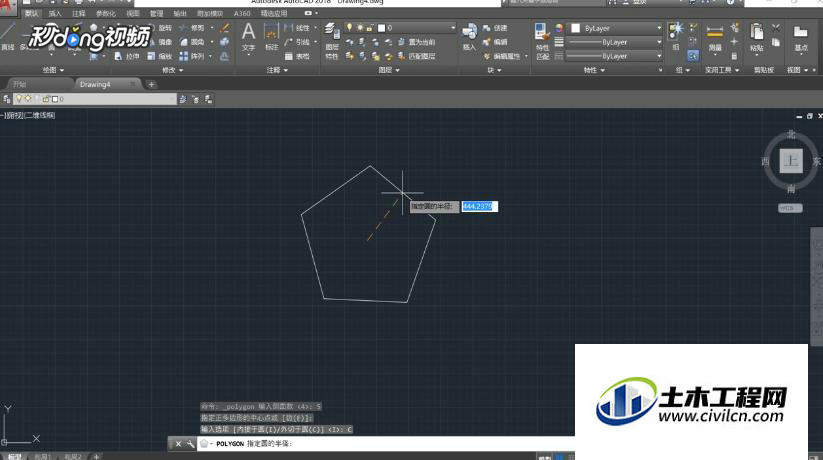Select the 圆角 (Fillet) tool

pyautogui.click(x=192, y=42)
